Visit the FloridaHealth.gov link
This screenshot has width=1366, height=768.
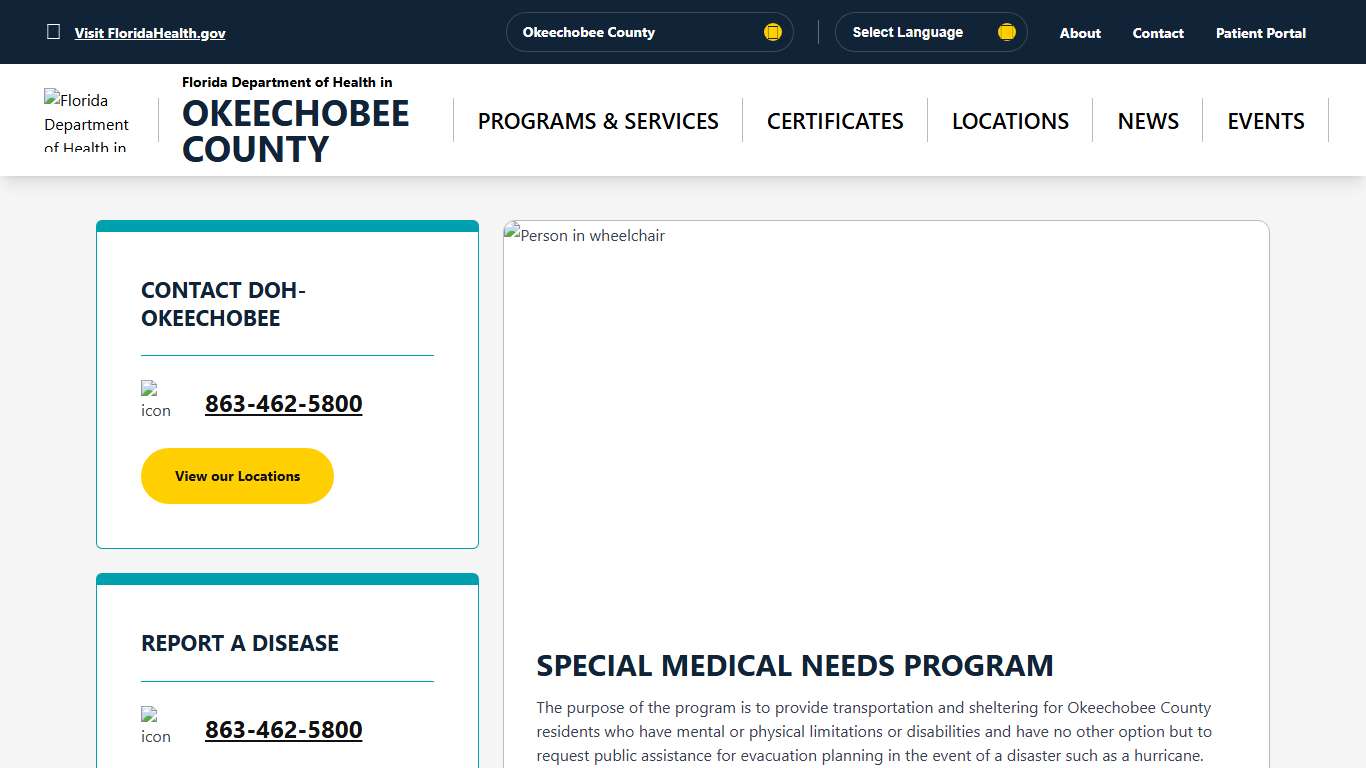(150, 32)
